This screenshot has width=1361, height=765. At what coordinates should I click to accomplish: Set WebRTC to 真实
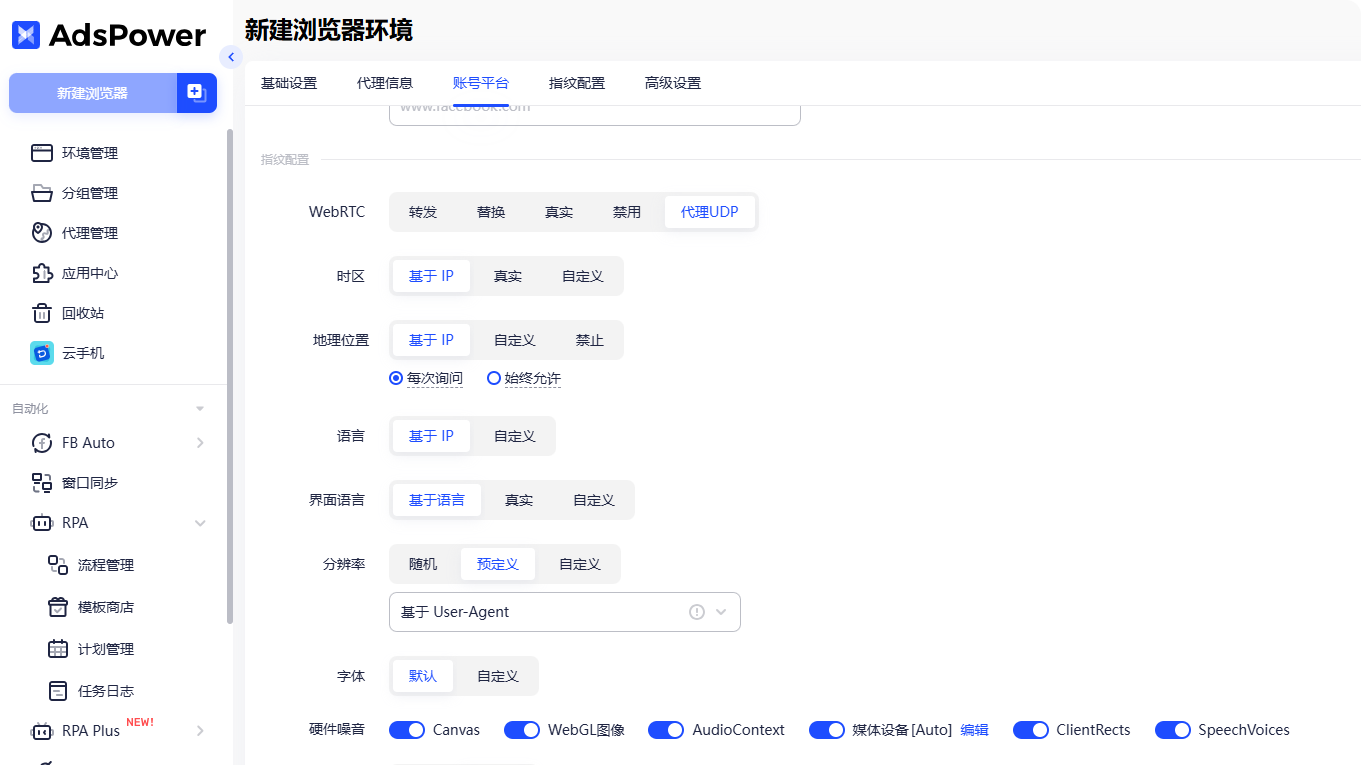[559, 212]
